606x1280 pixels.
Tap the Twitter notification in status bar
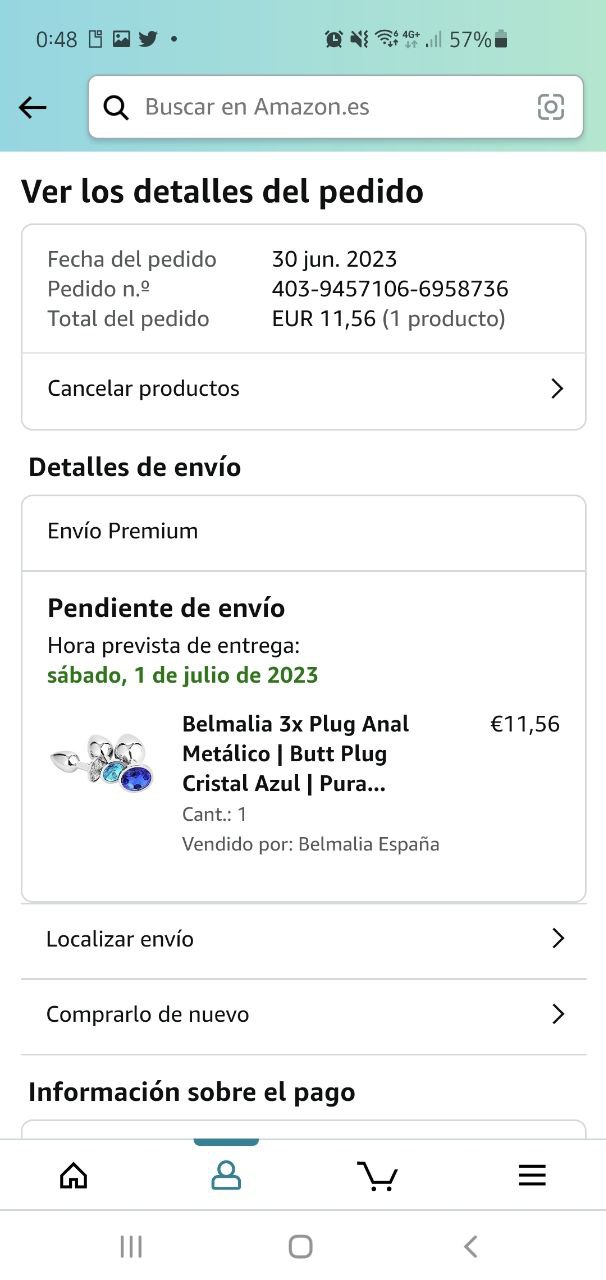[148, 39]
